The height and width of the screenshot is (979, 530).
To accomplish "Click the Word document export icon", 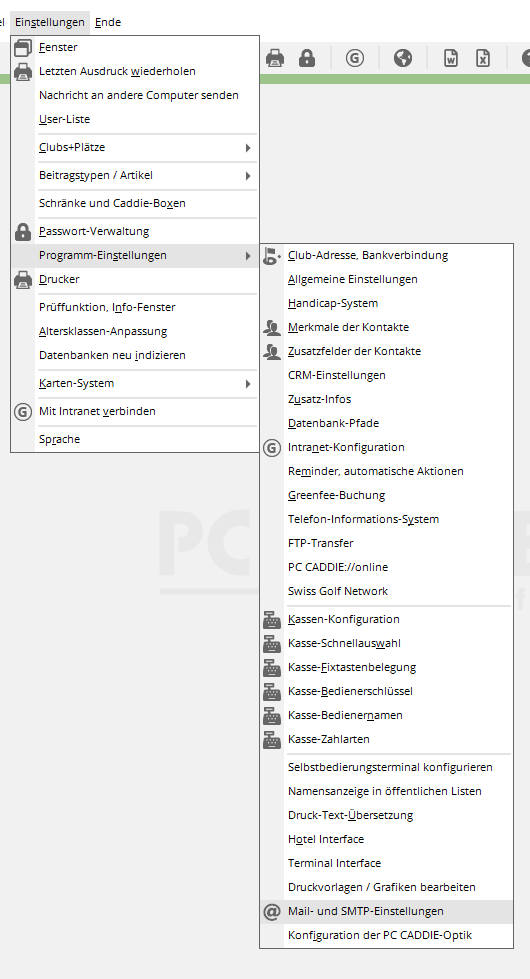I will [451, 58].
